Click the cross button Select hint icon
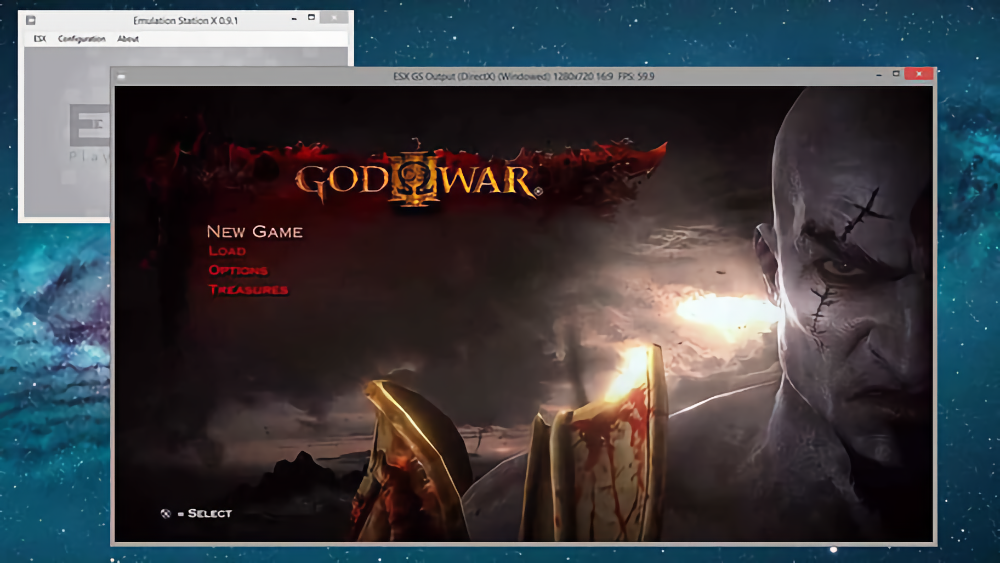 pos(166,513)
